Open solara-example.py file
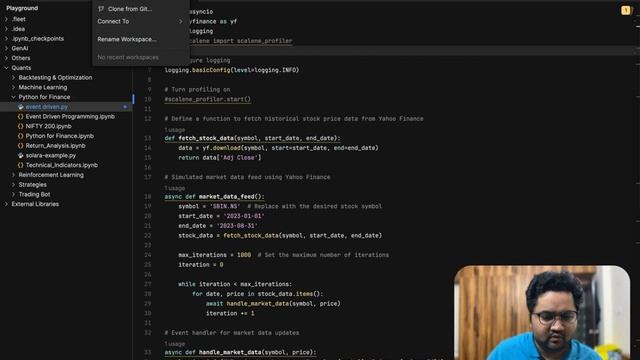The width and height of the screenshot is (640, 360). coord(51,156)
